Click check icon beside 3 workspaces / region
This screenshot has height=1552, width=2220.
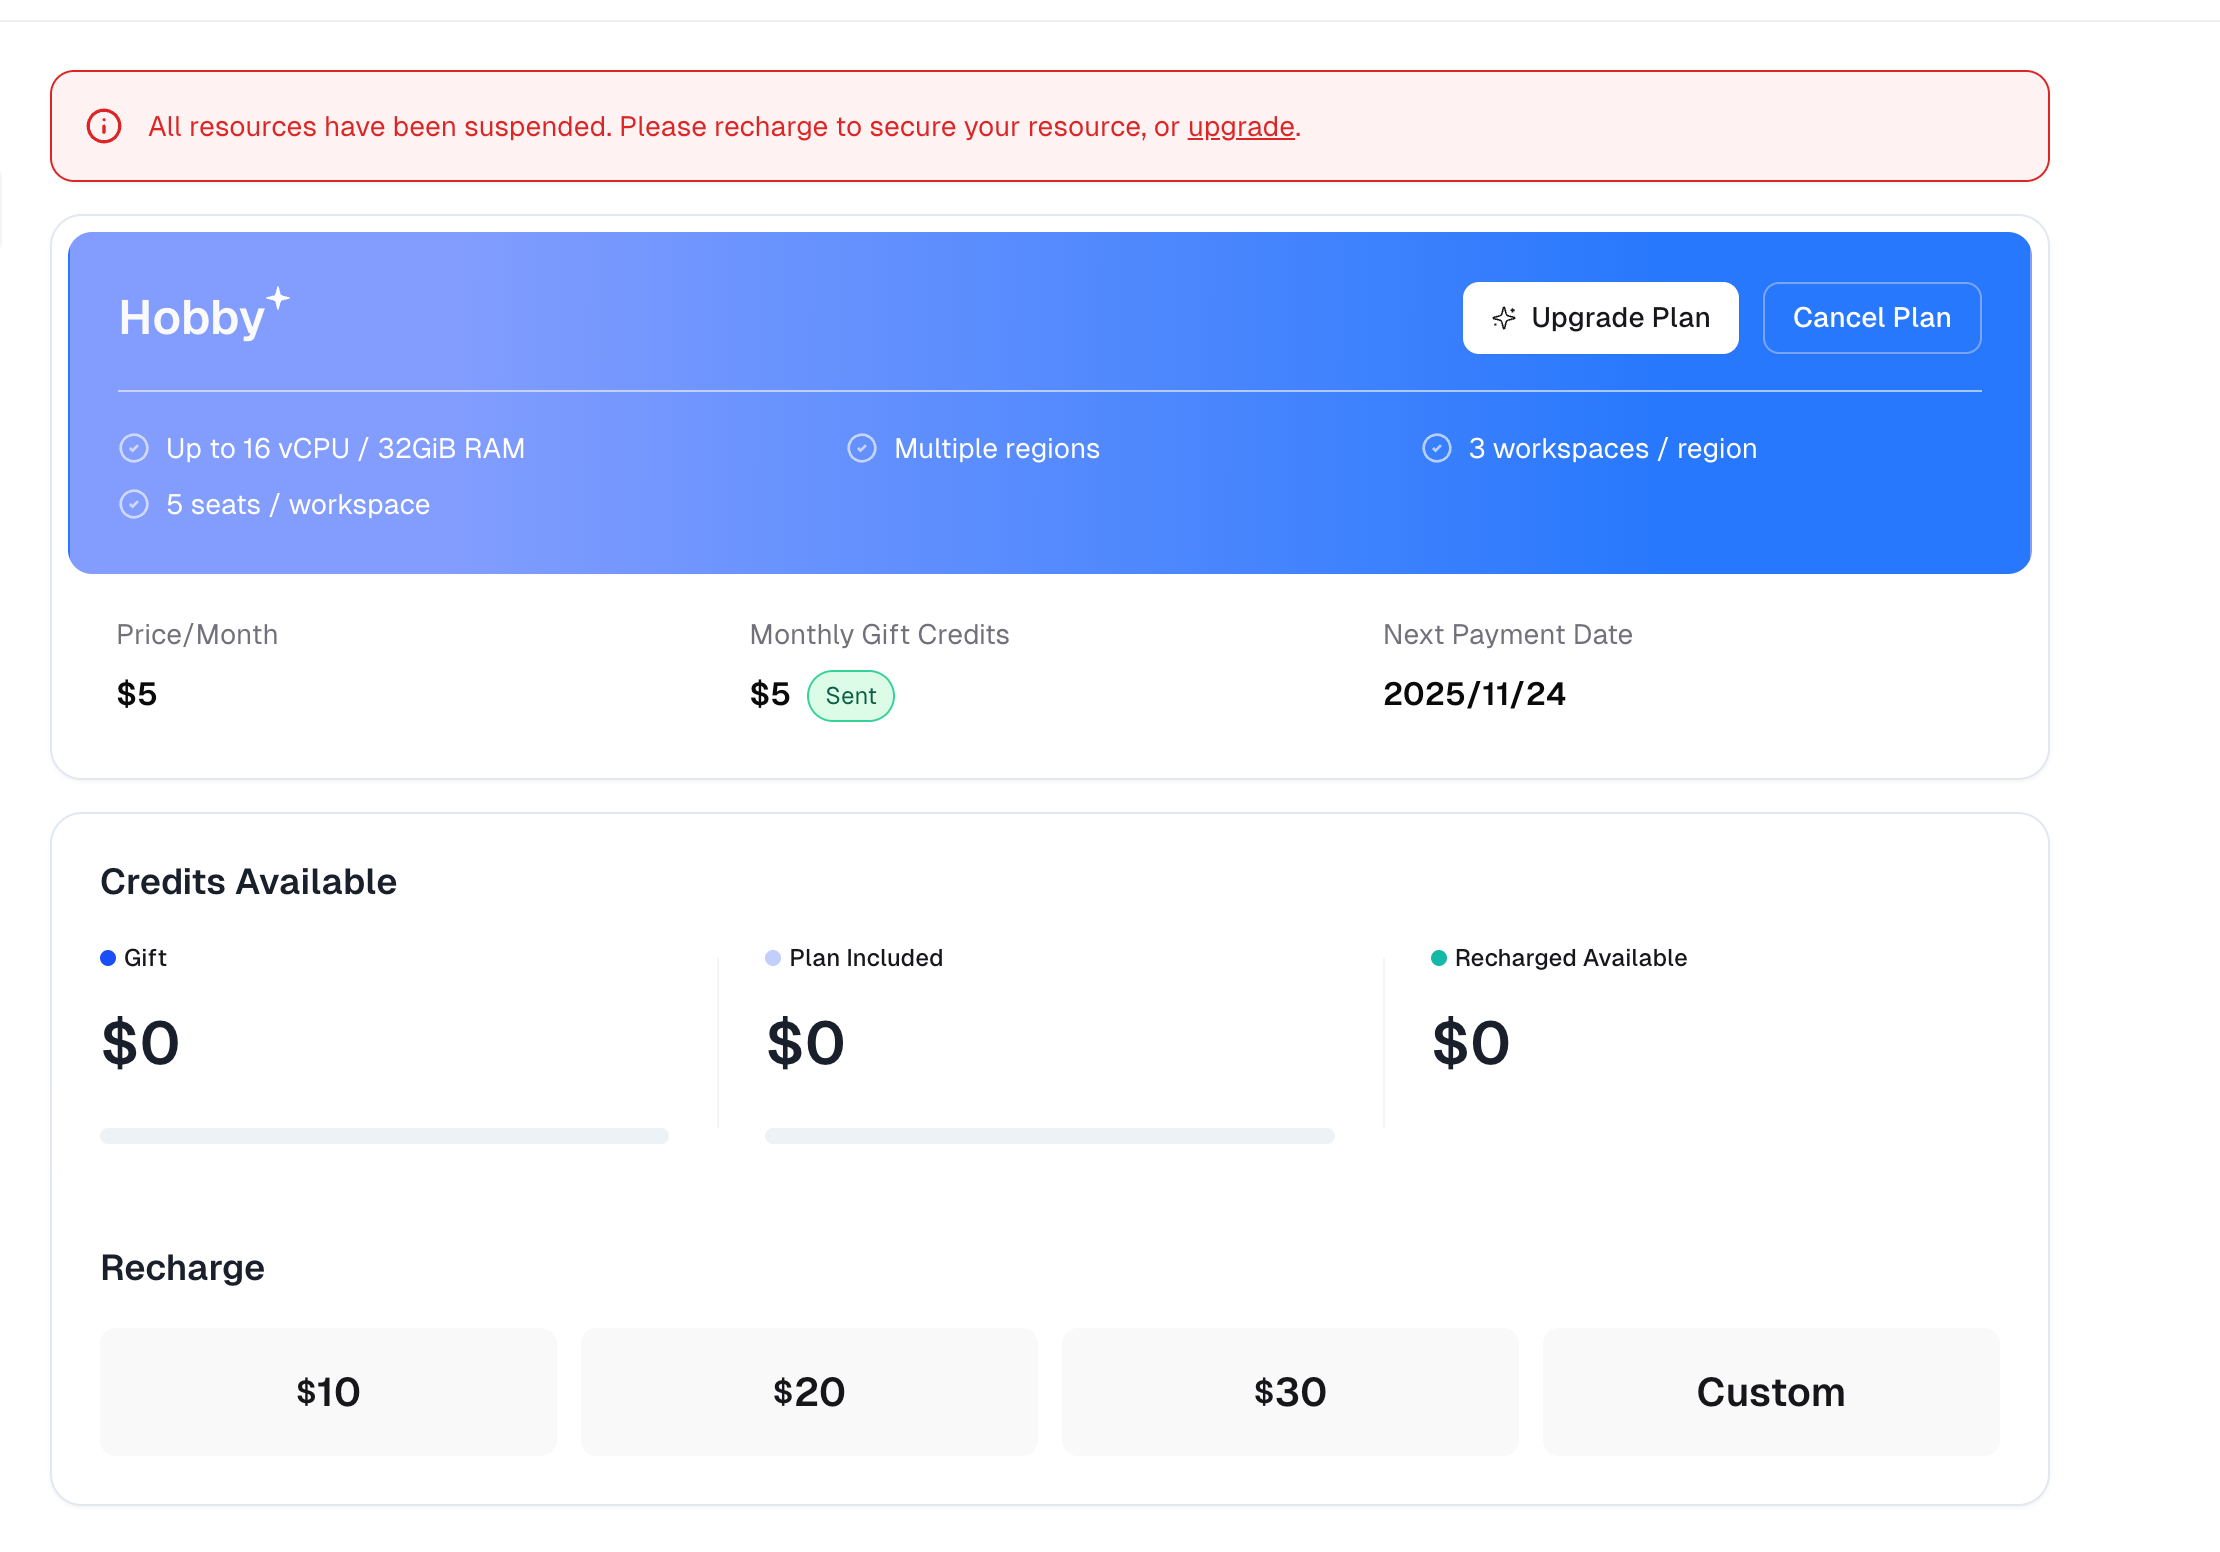1437,448
